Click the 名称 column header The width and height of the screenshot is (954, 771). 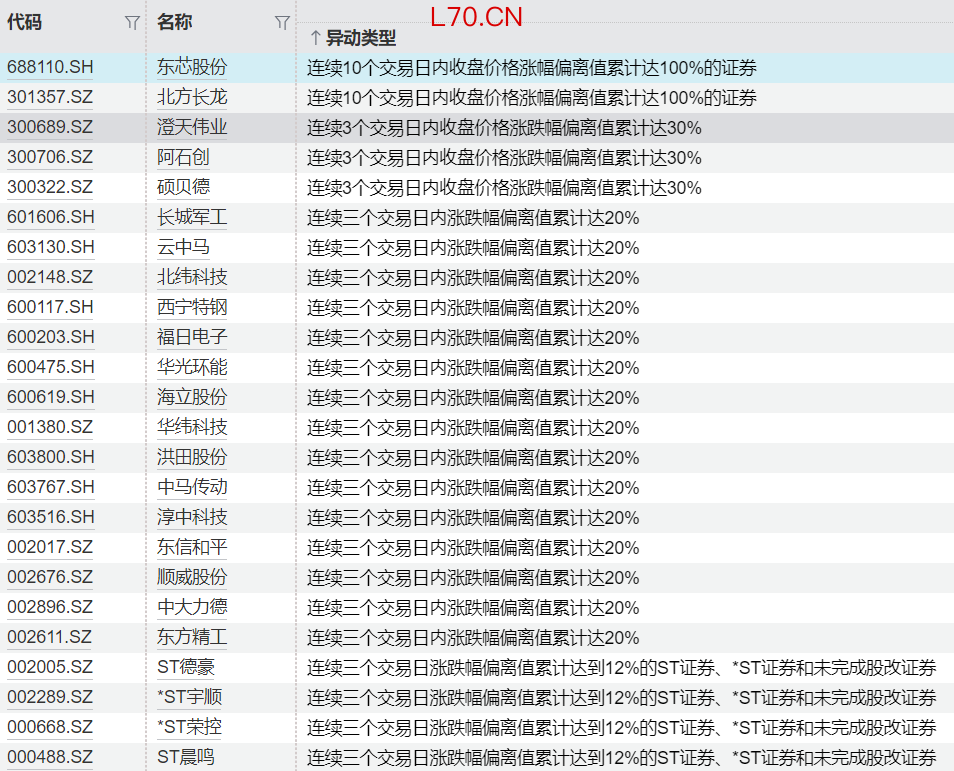pos(175,22)
